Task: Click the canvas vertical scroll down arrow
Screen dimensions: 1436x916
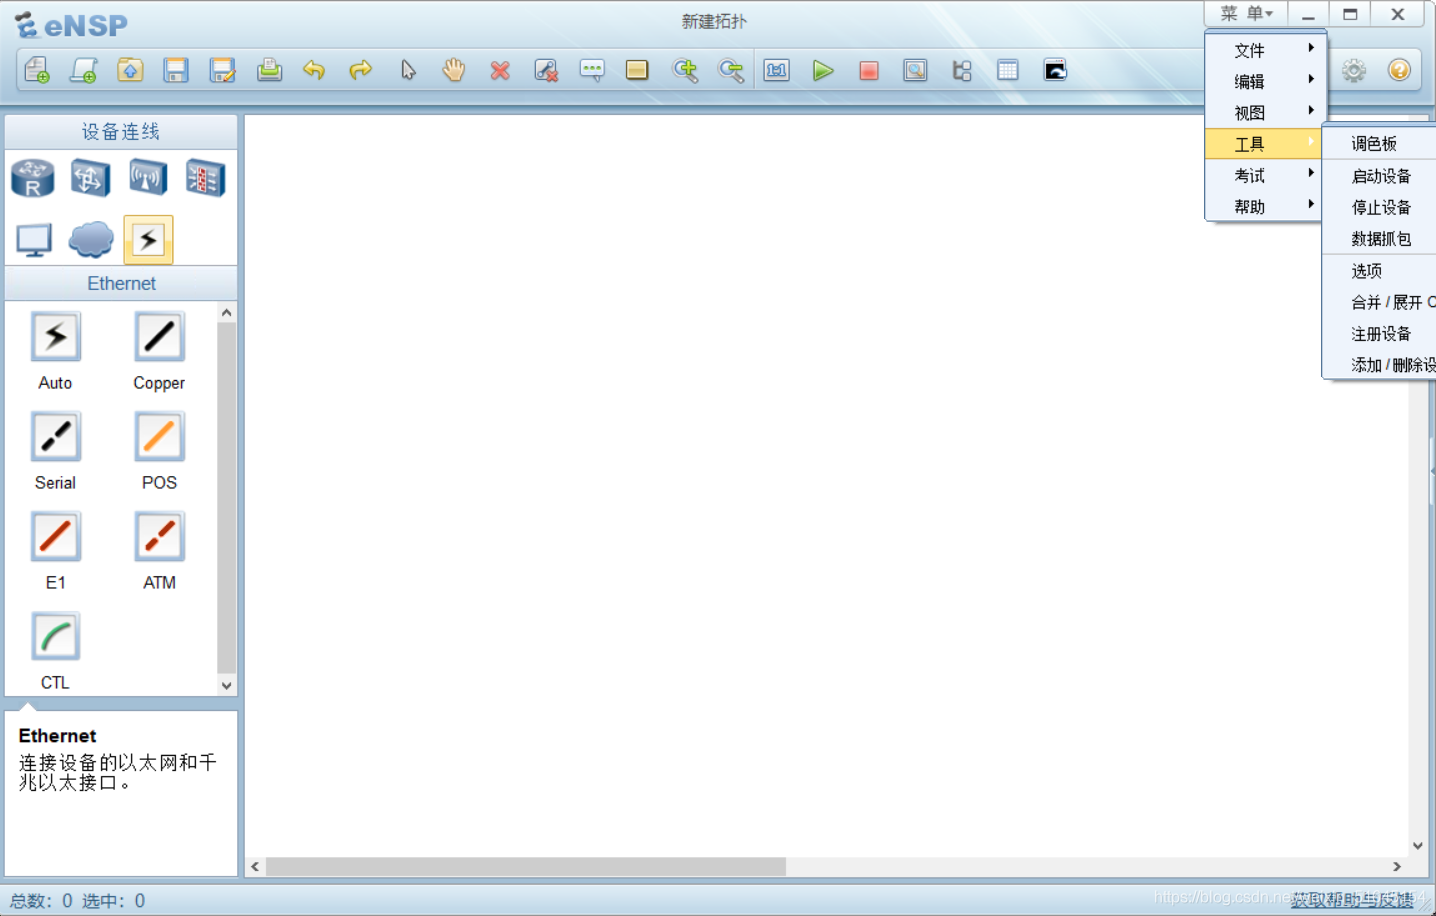Action: pyautogui.click(x=1418, y=846)
